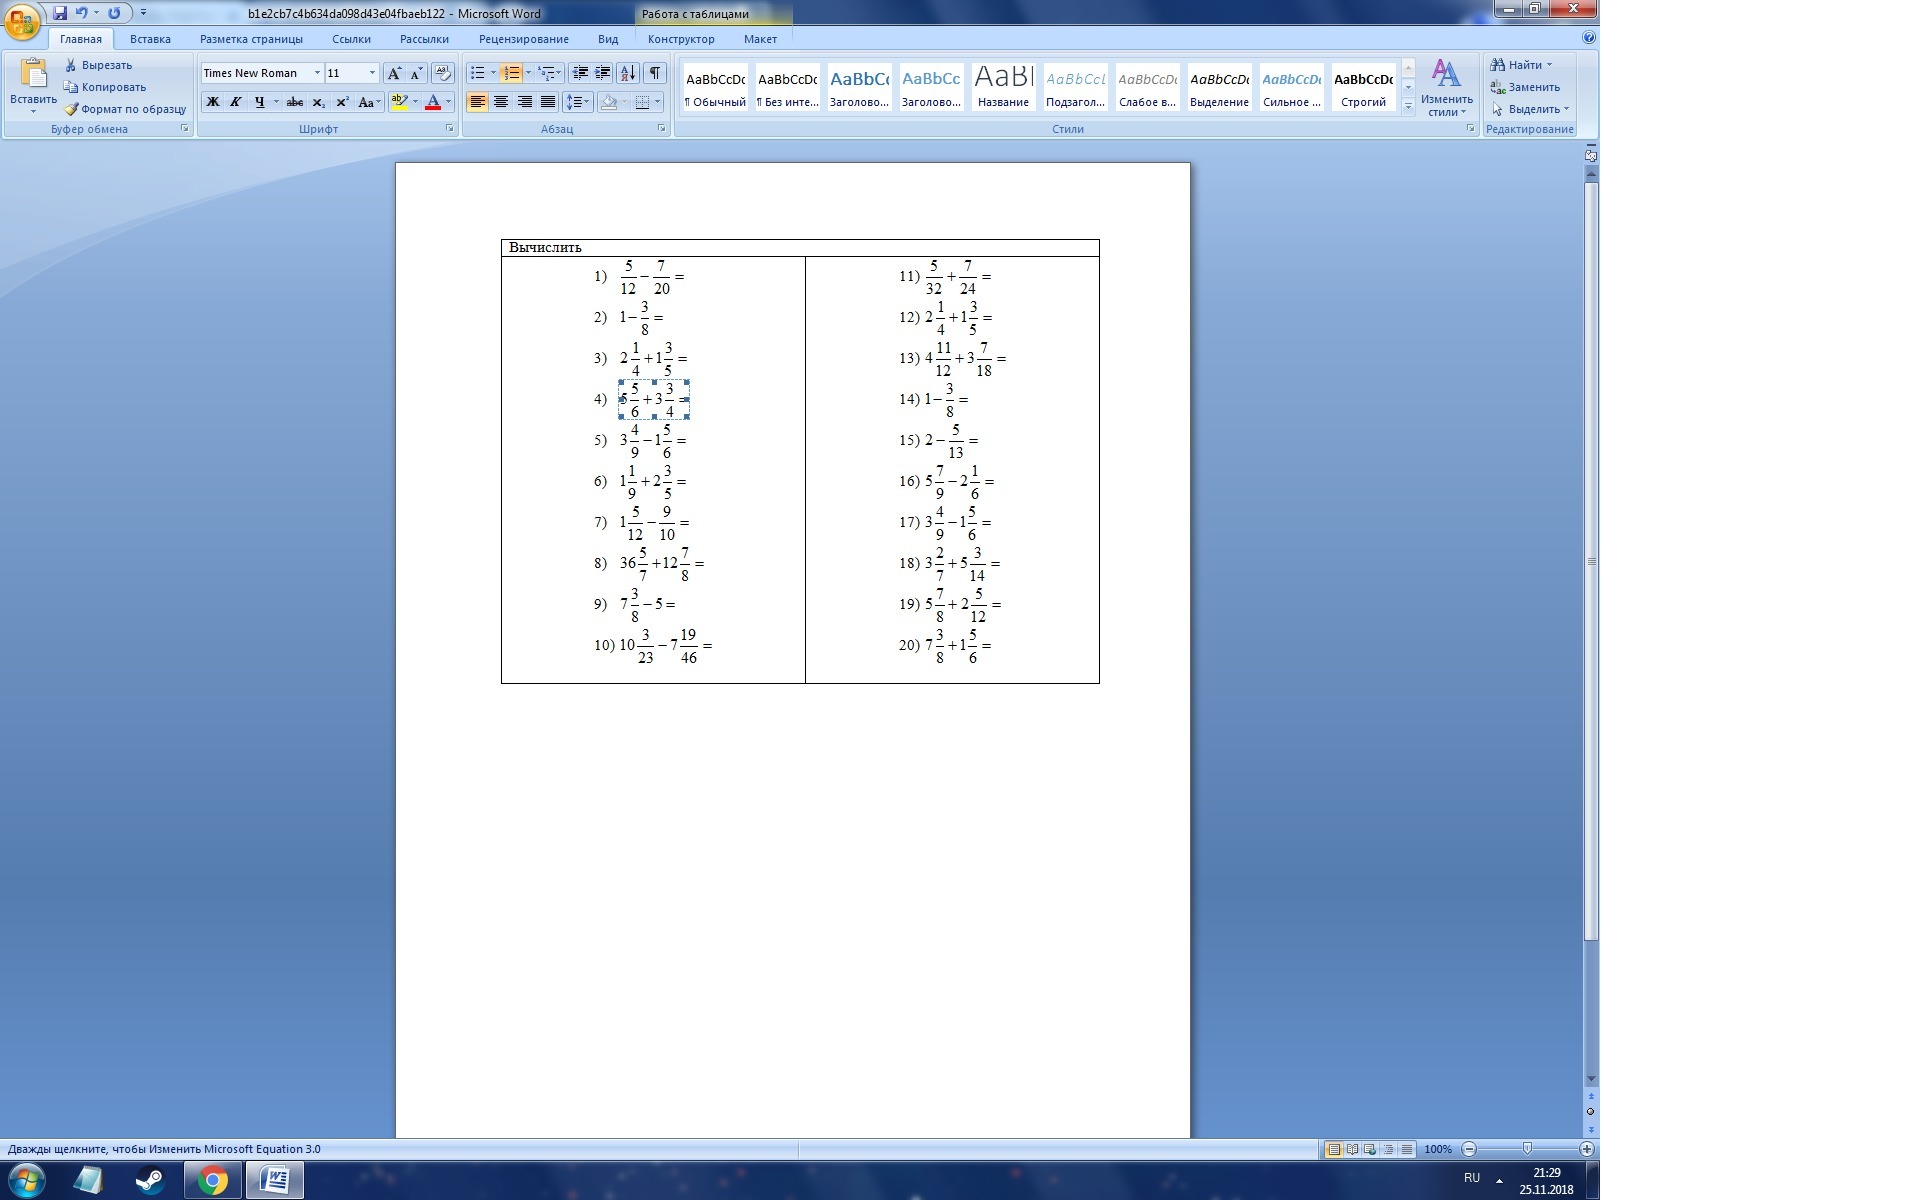Viewport: 1914px width, 1200px height.
Task: Sort the selection with the А-Я sort icon
Action: [628, 73]
